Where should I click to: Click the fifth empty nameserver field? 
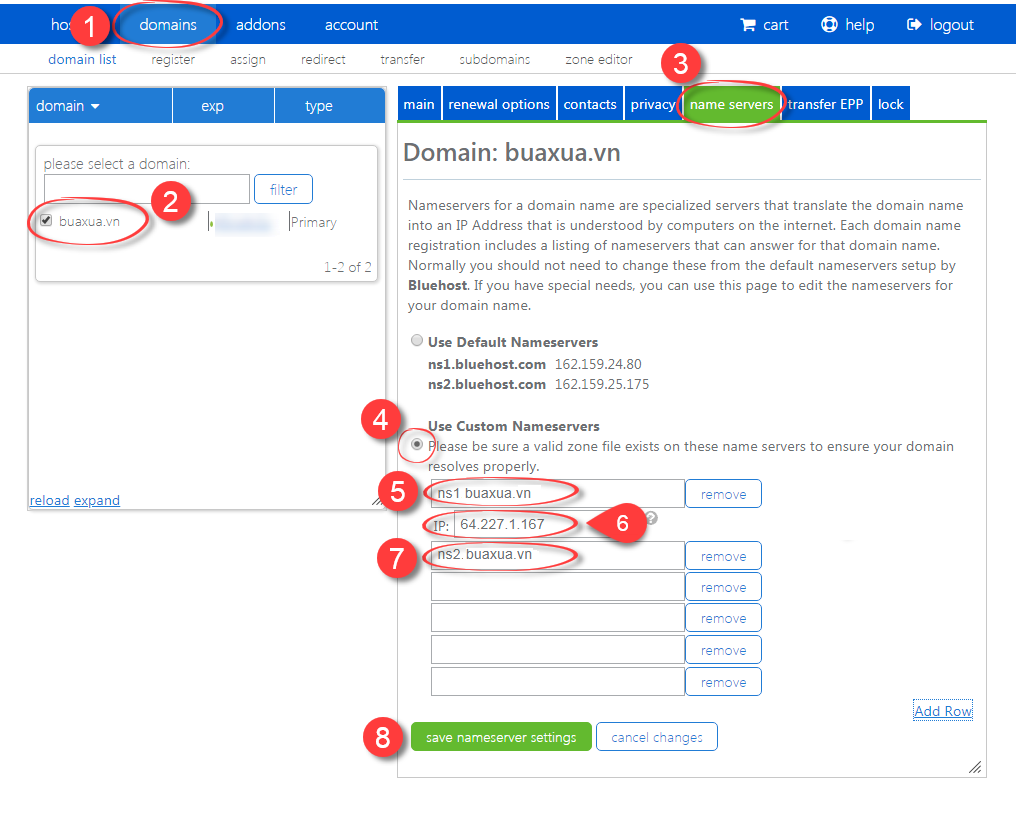tap(557, 650)
